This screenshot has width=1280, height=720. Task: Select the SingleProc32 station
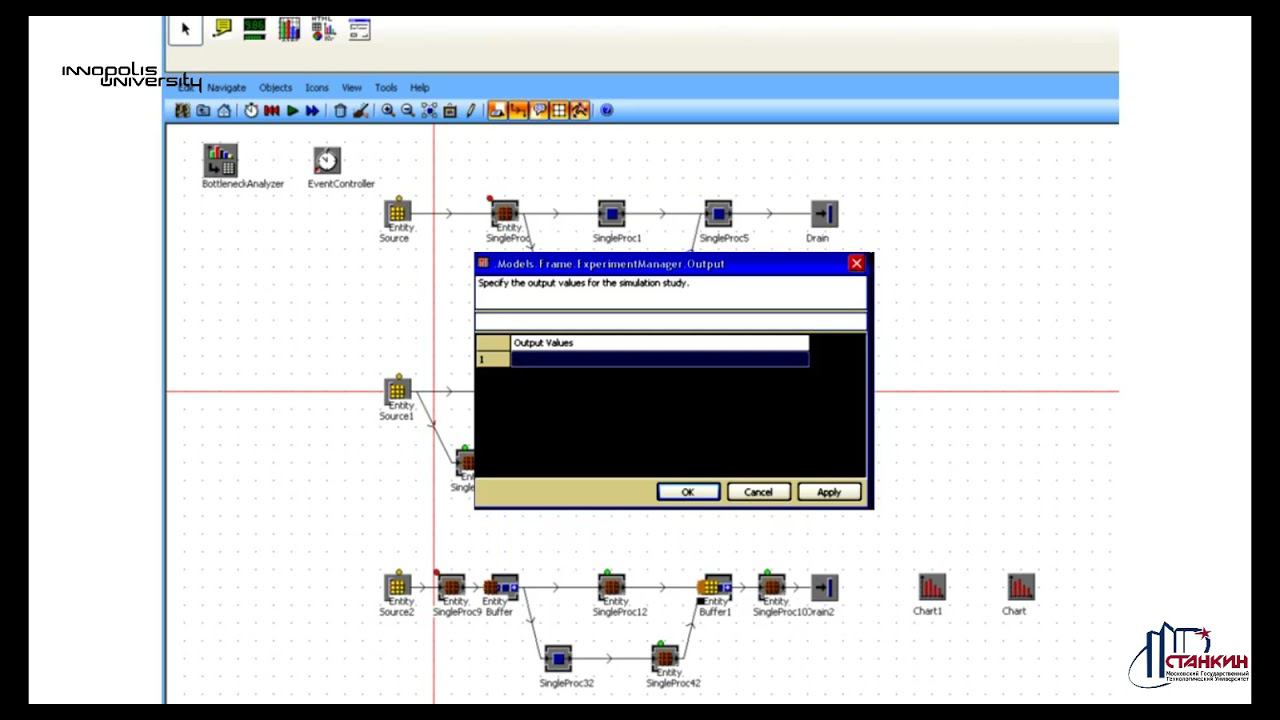[558, 659]
